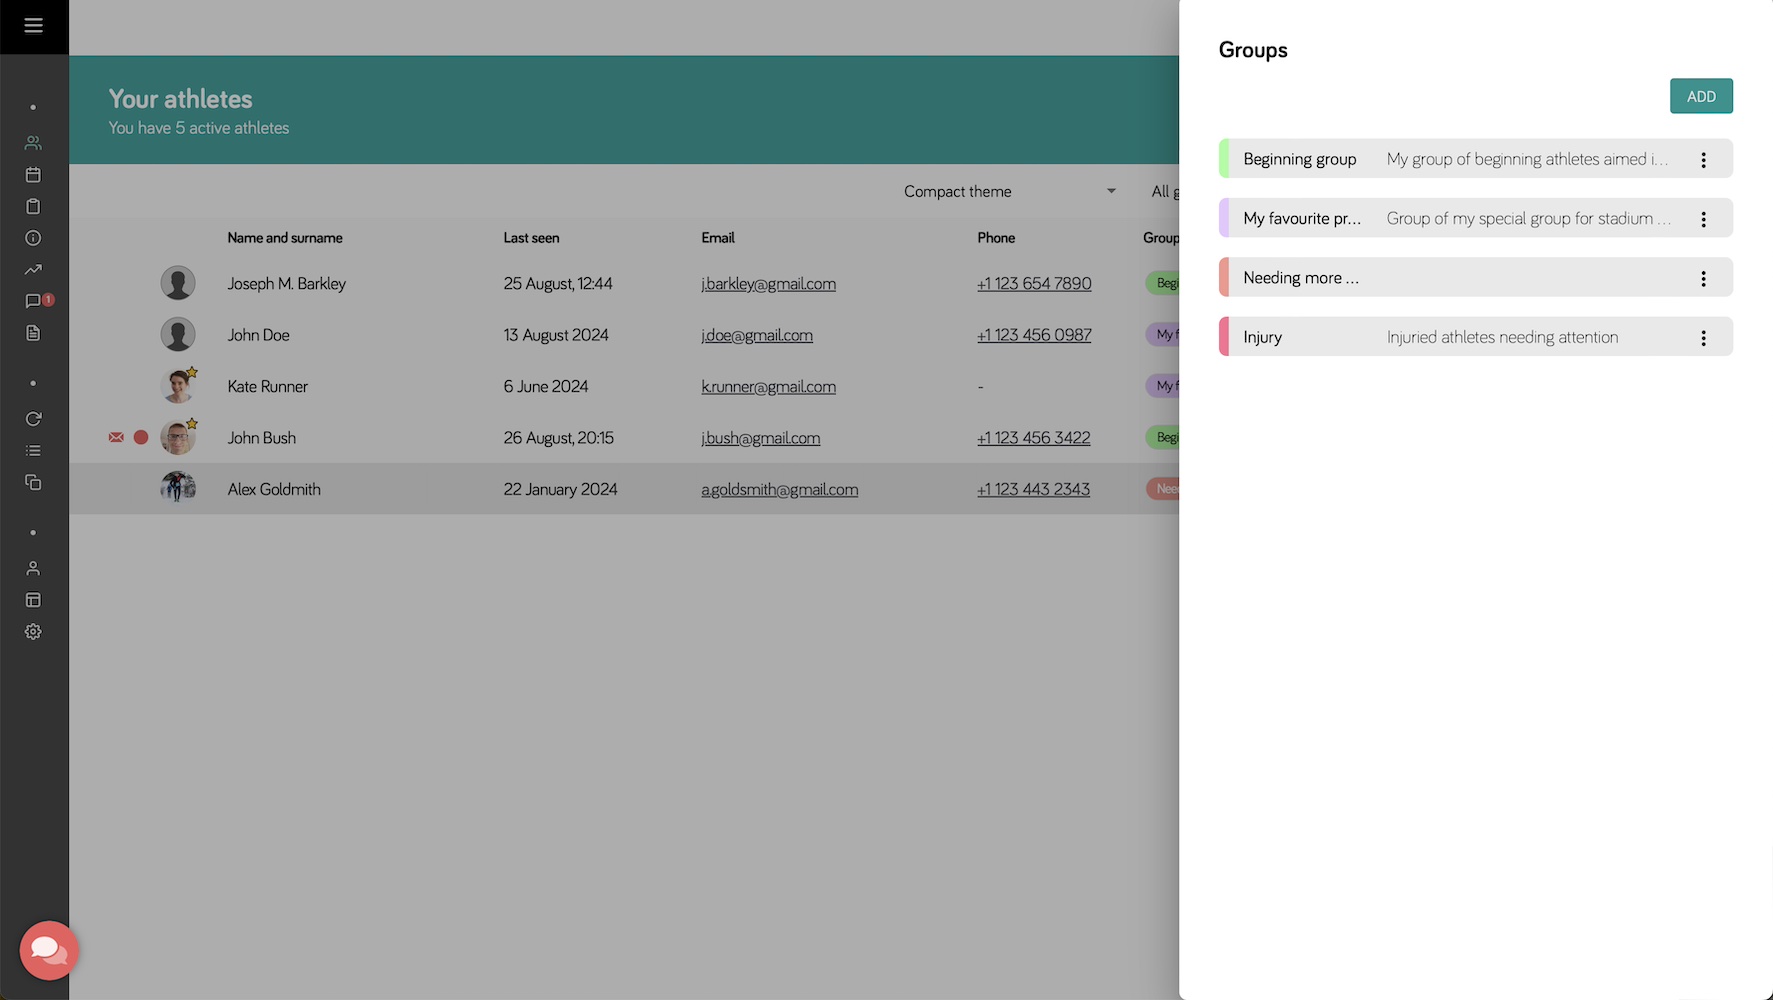Click phone number +1 123 456 0987
The width and height of the screenshot is (1773, 1000).
(1034, 335)
